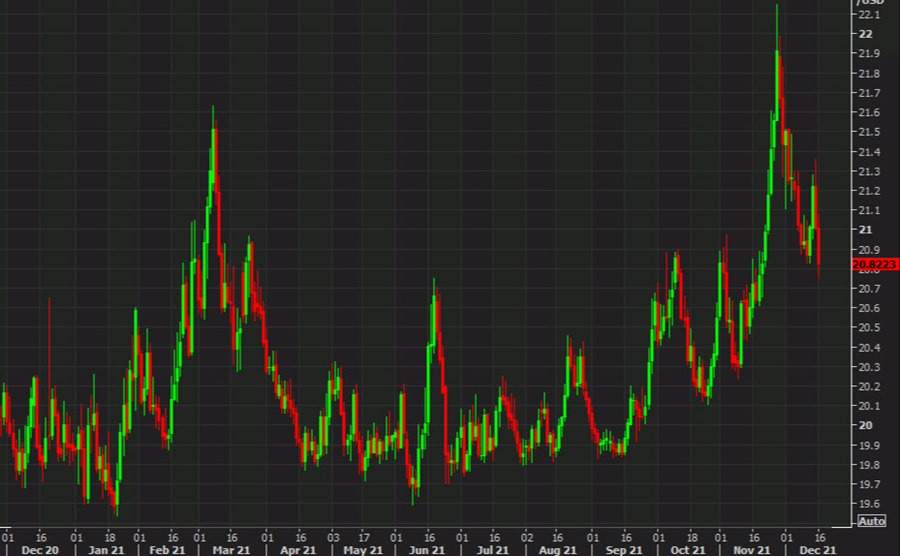900x556 pixels.
Task: Click the 19.7 price axis label
Action: point(869,484)
